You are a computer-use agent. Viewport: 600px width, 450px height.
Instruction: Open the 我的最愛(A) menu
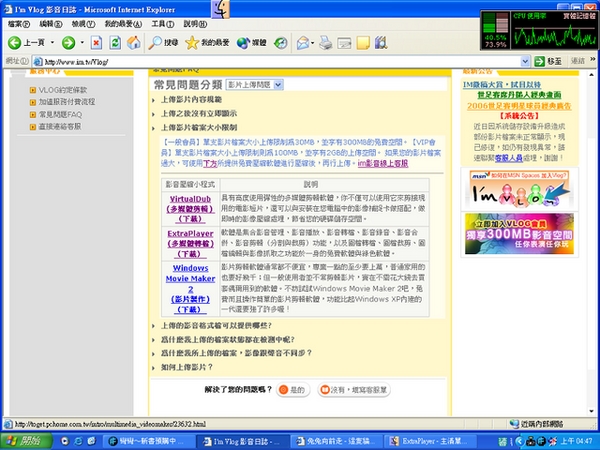(123, 24)
